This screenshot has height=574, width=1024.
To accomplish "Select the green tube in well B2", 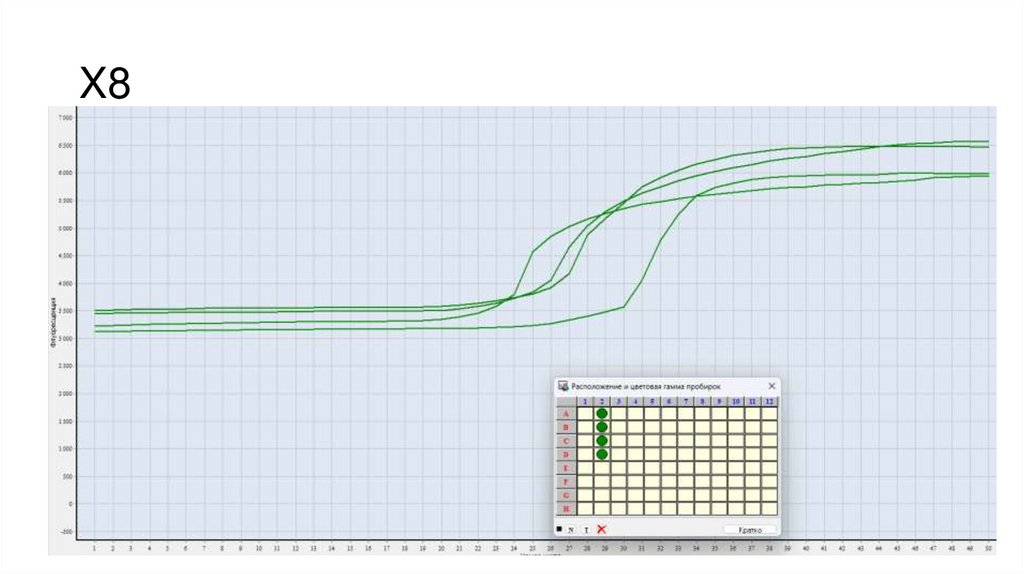I will point(601,427).
